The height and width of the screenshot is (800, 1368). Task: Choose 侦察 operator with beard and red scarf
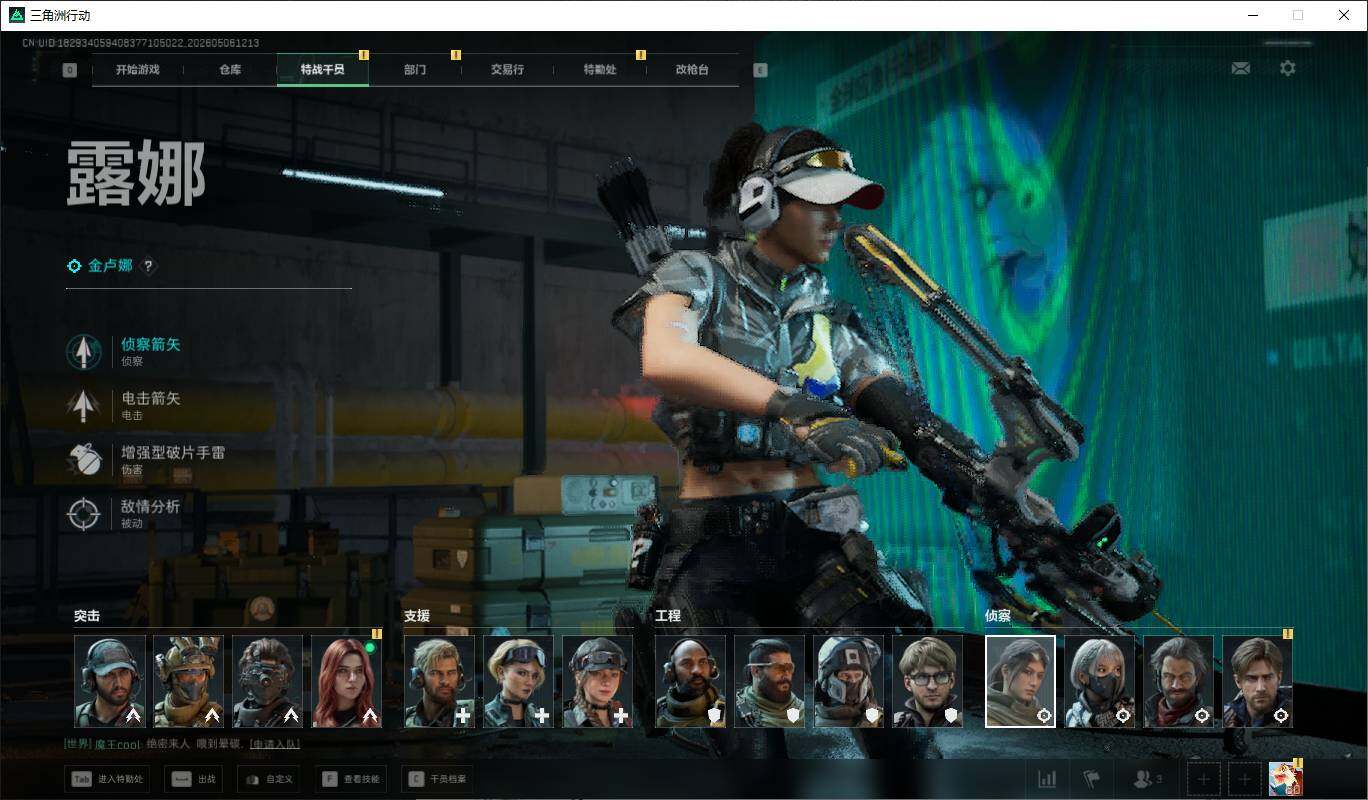pyautogui.click(x=1179, y=681)
